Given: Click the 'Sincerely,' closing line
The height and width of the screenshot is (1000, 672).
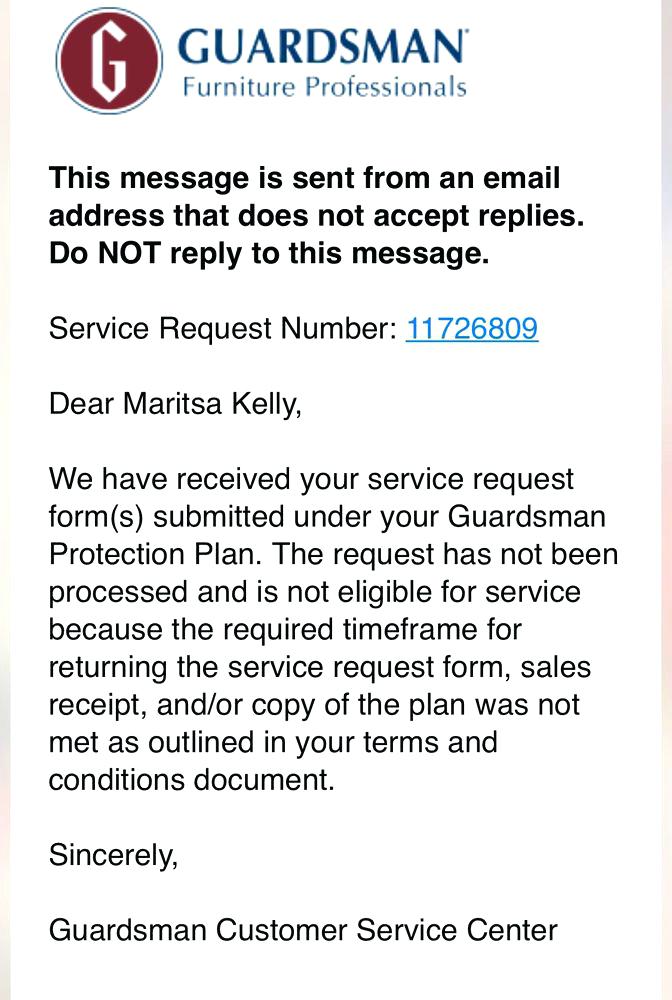Looking at the screenshot, I should 113,855.
